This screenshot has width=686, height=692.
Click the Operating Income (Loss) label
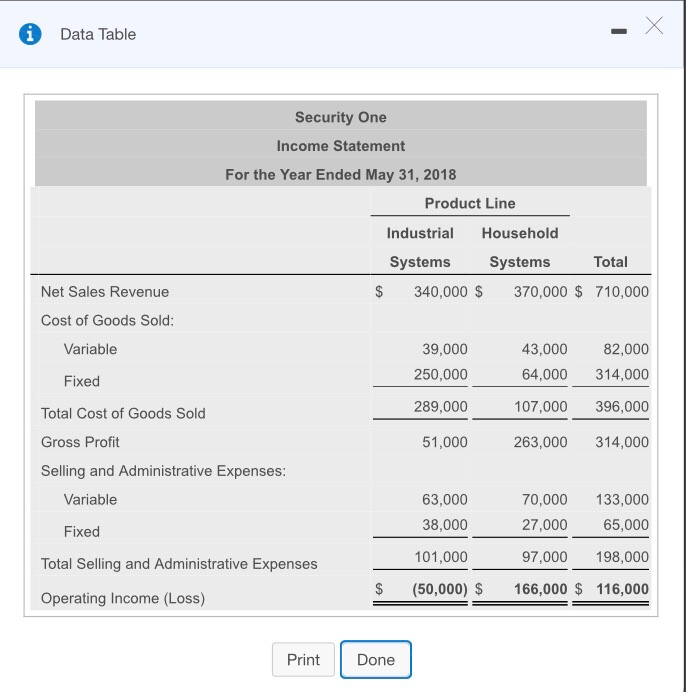[x=123, y=598]
